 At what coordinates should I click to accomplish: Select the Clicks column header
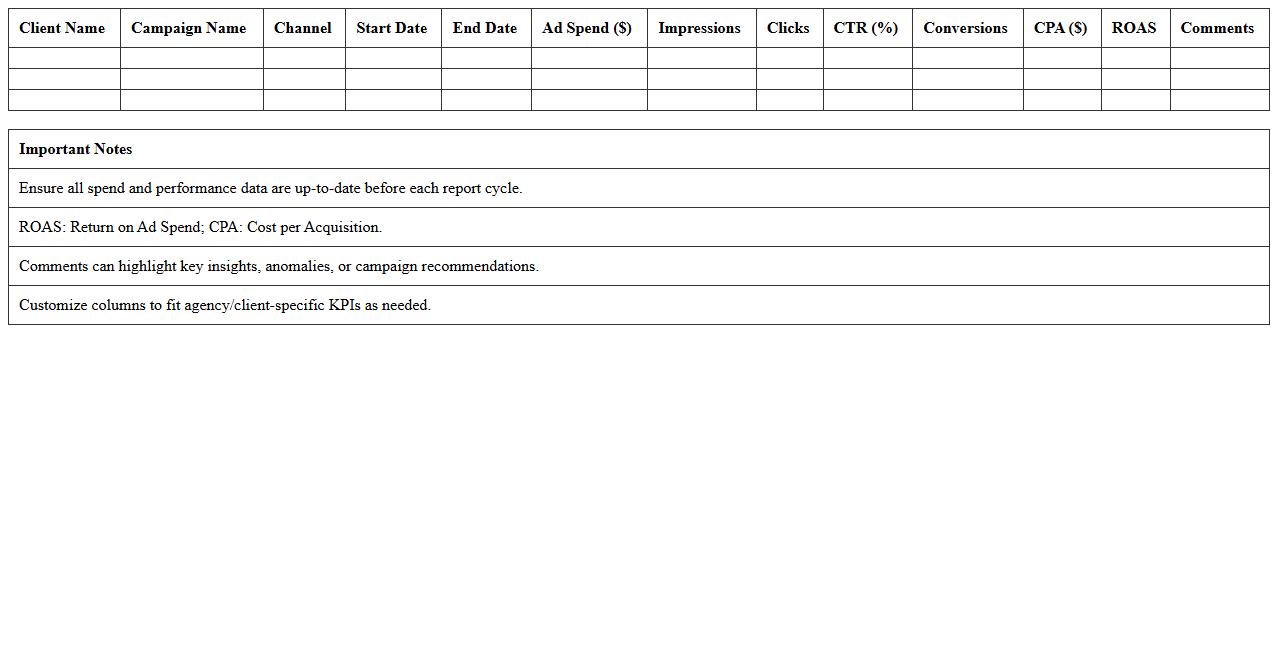click(788, 28)
